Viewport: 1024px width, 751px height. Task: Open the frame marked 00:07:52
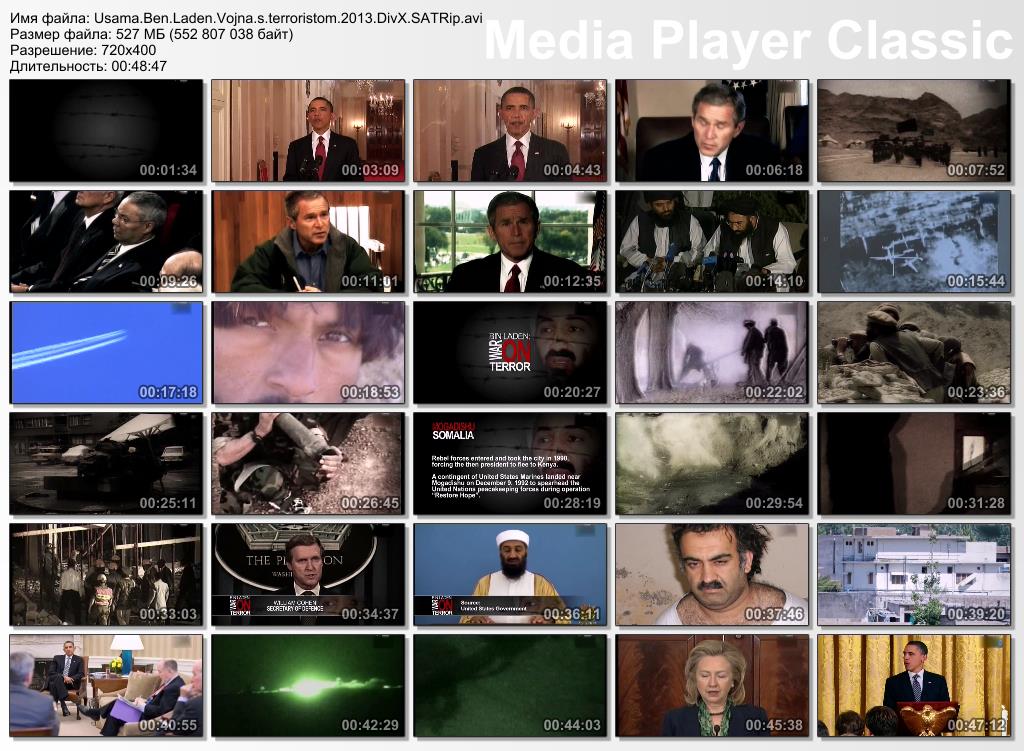[x=914, y=130]
